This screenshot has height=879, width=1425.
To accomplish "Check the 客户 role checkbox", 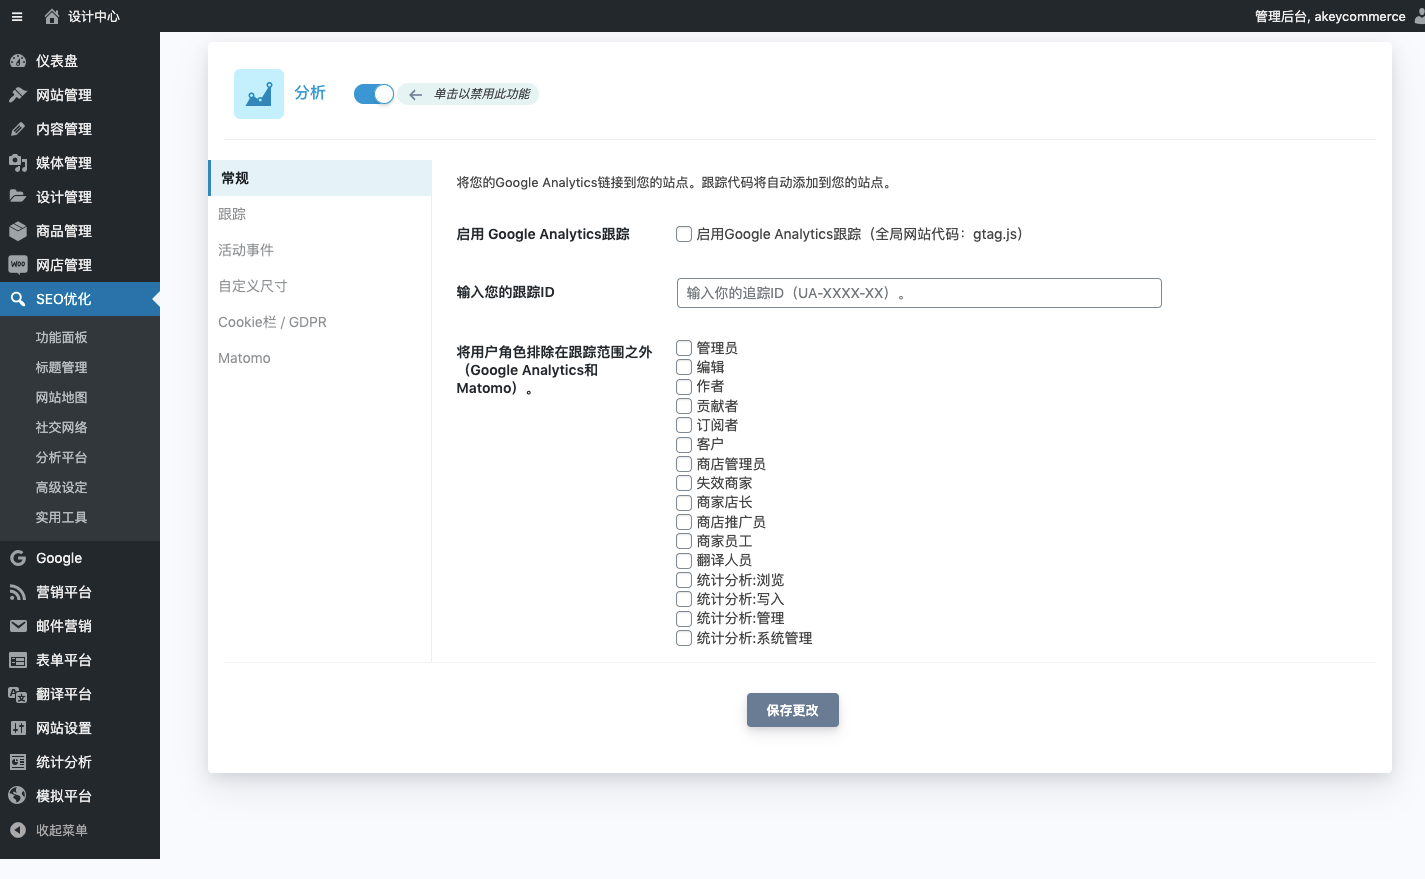I will (x=684, y=445).
